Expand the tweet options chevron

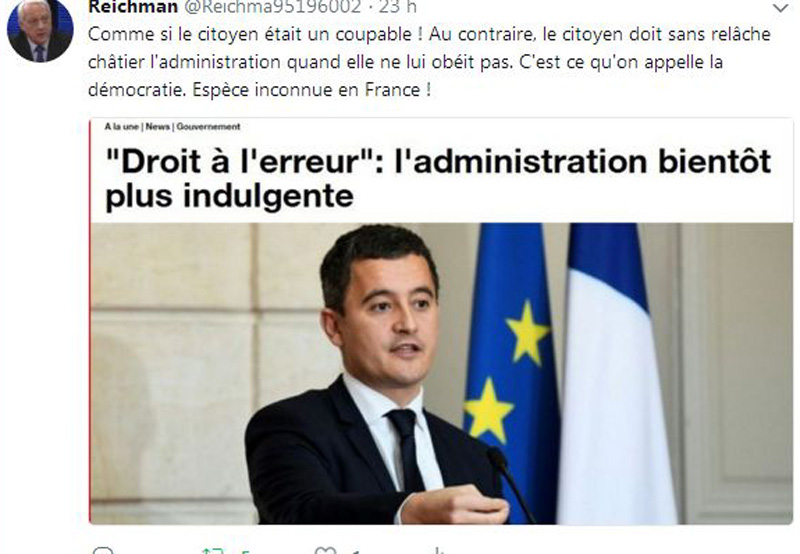tap(781, 7)
